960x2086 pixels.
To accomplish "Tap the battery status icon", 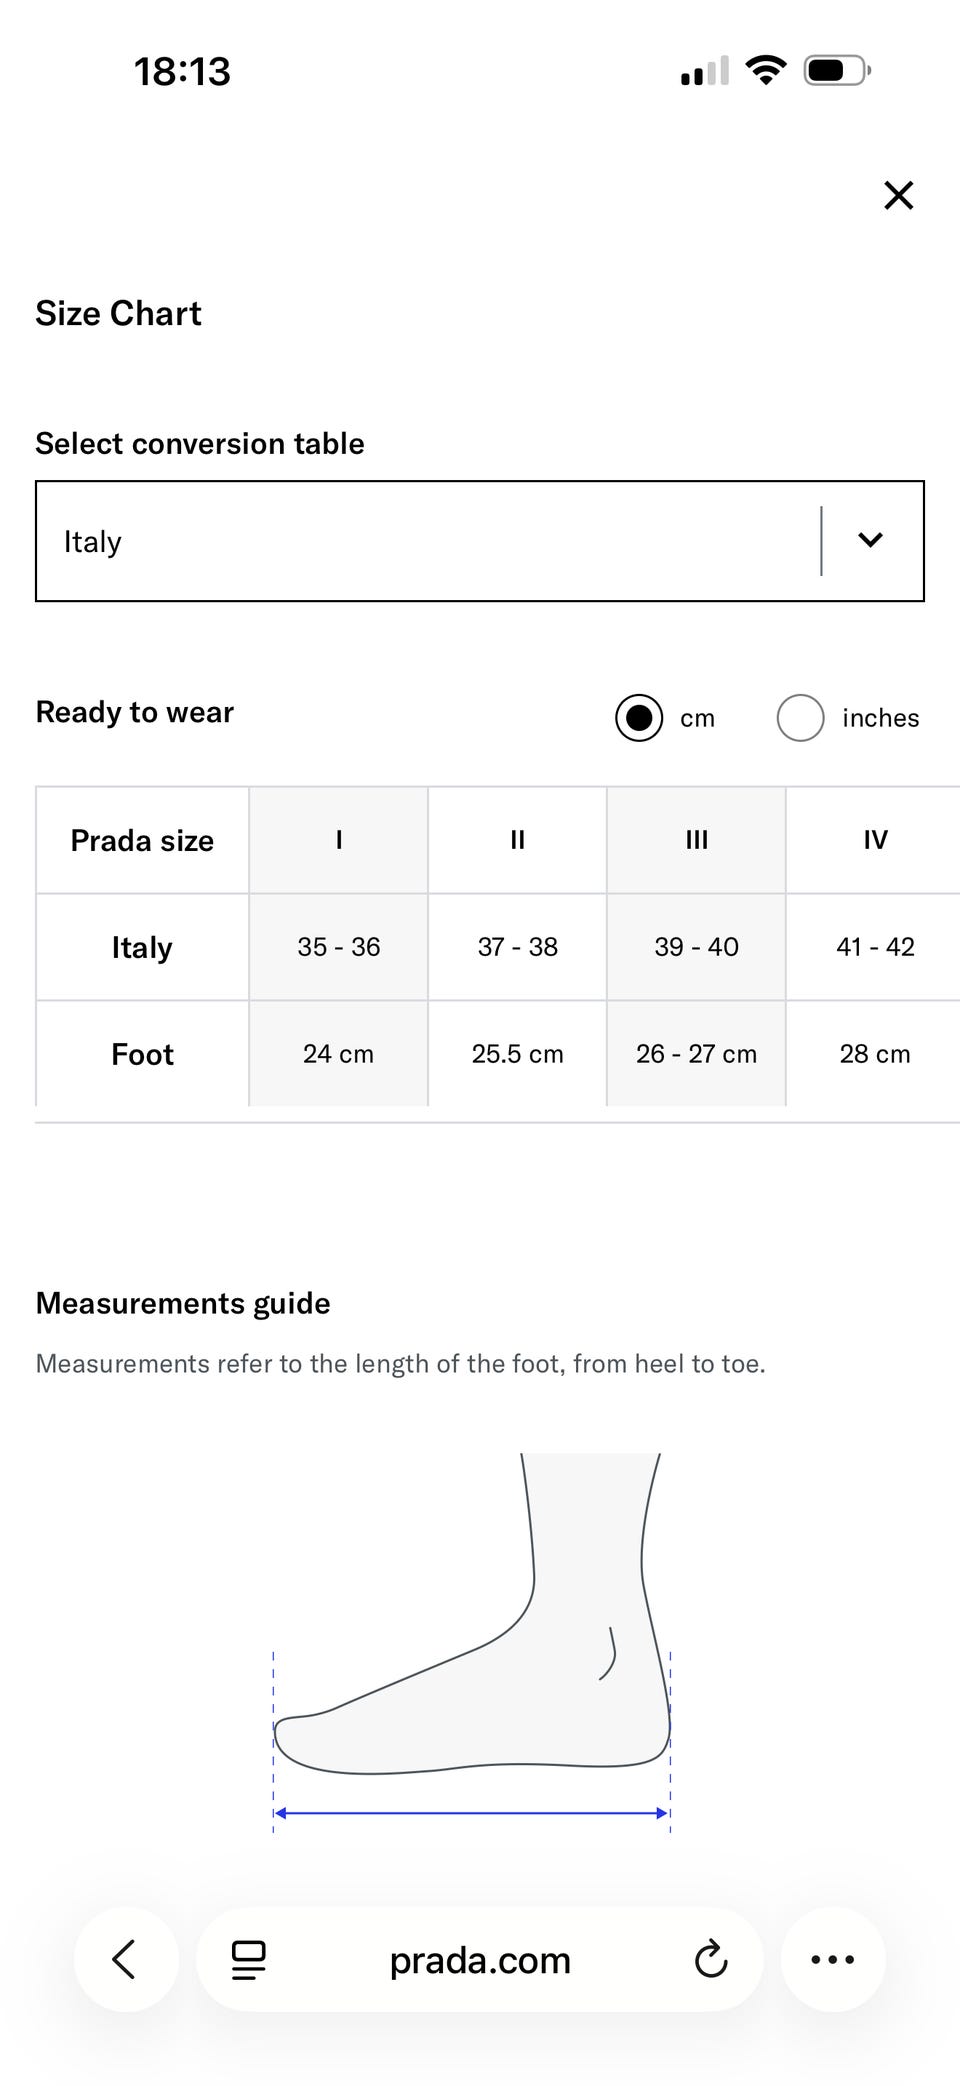I will [x=837, y=71].
